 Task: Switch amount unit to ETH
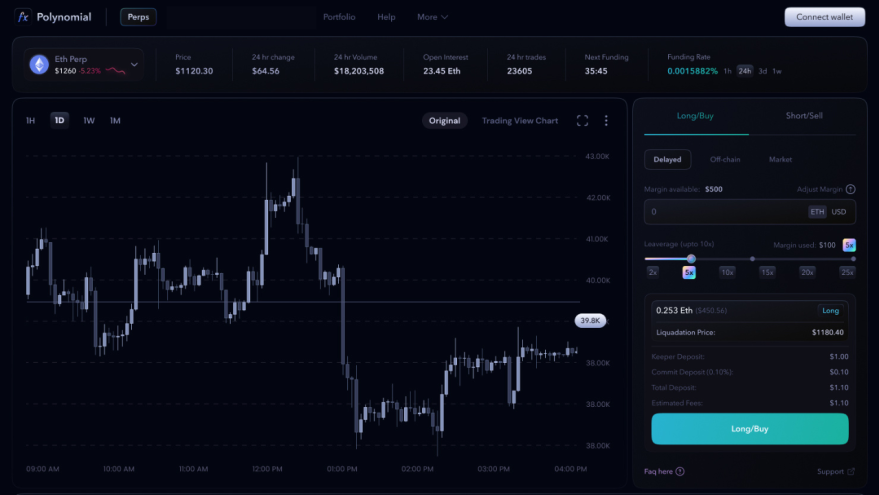pyautogui.click(x=817, y=212)
